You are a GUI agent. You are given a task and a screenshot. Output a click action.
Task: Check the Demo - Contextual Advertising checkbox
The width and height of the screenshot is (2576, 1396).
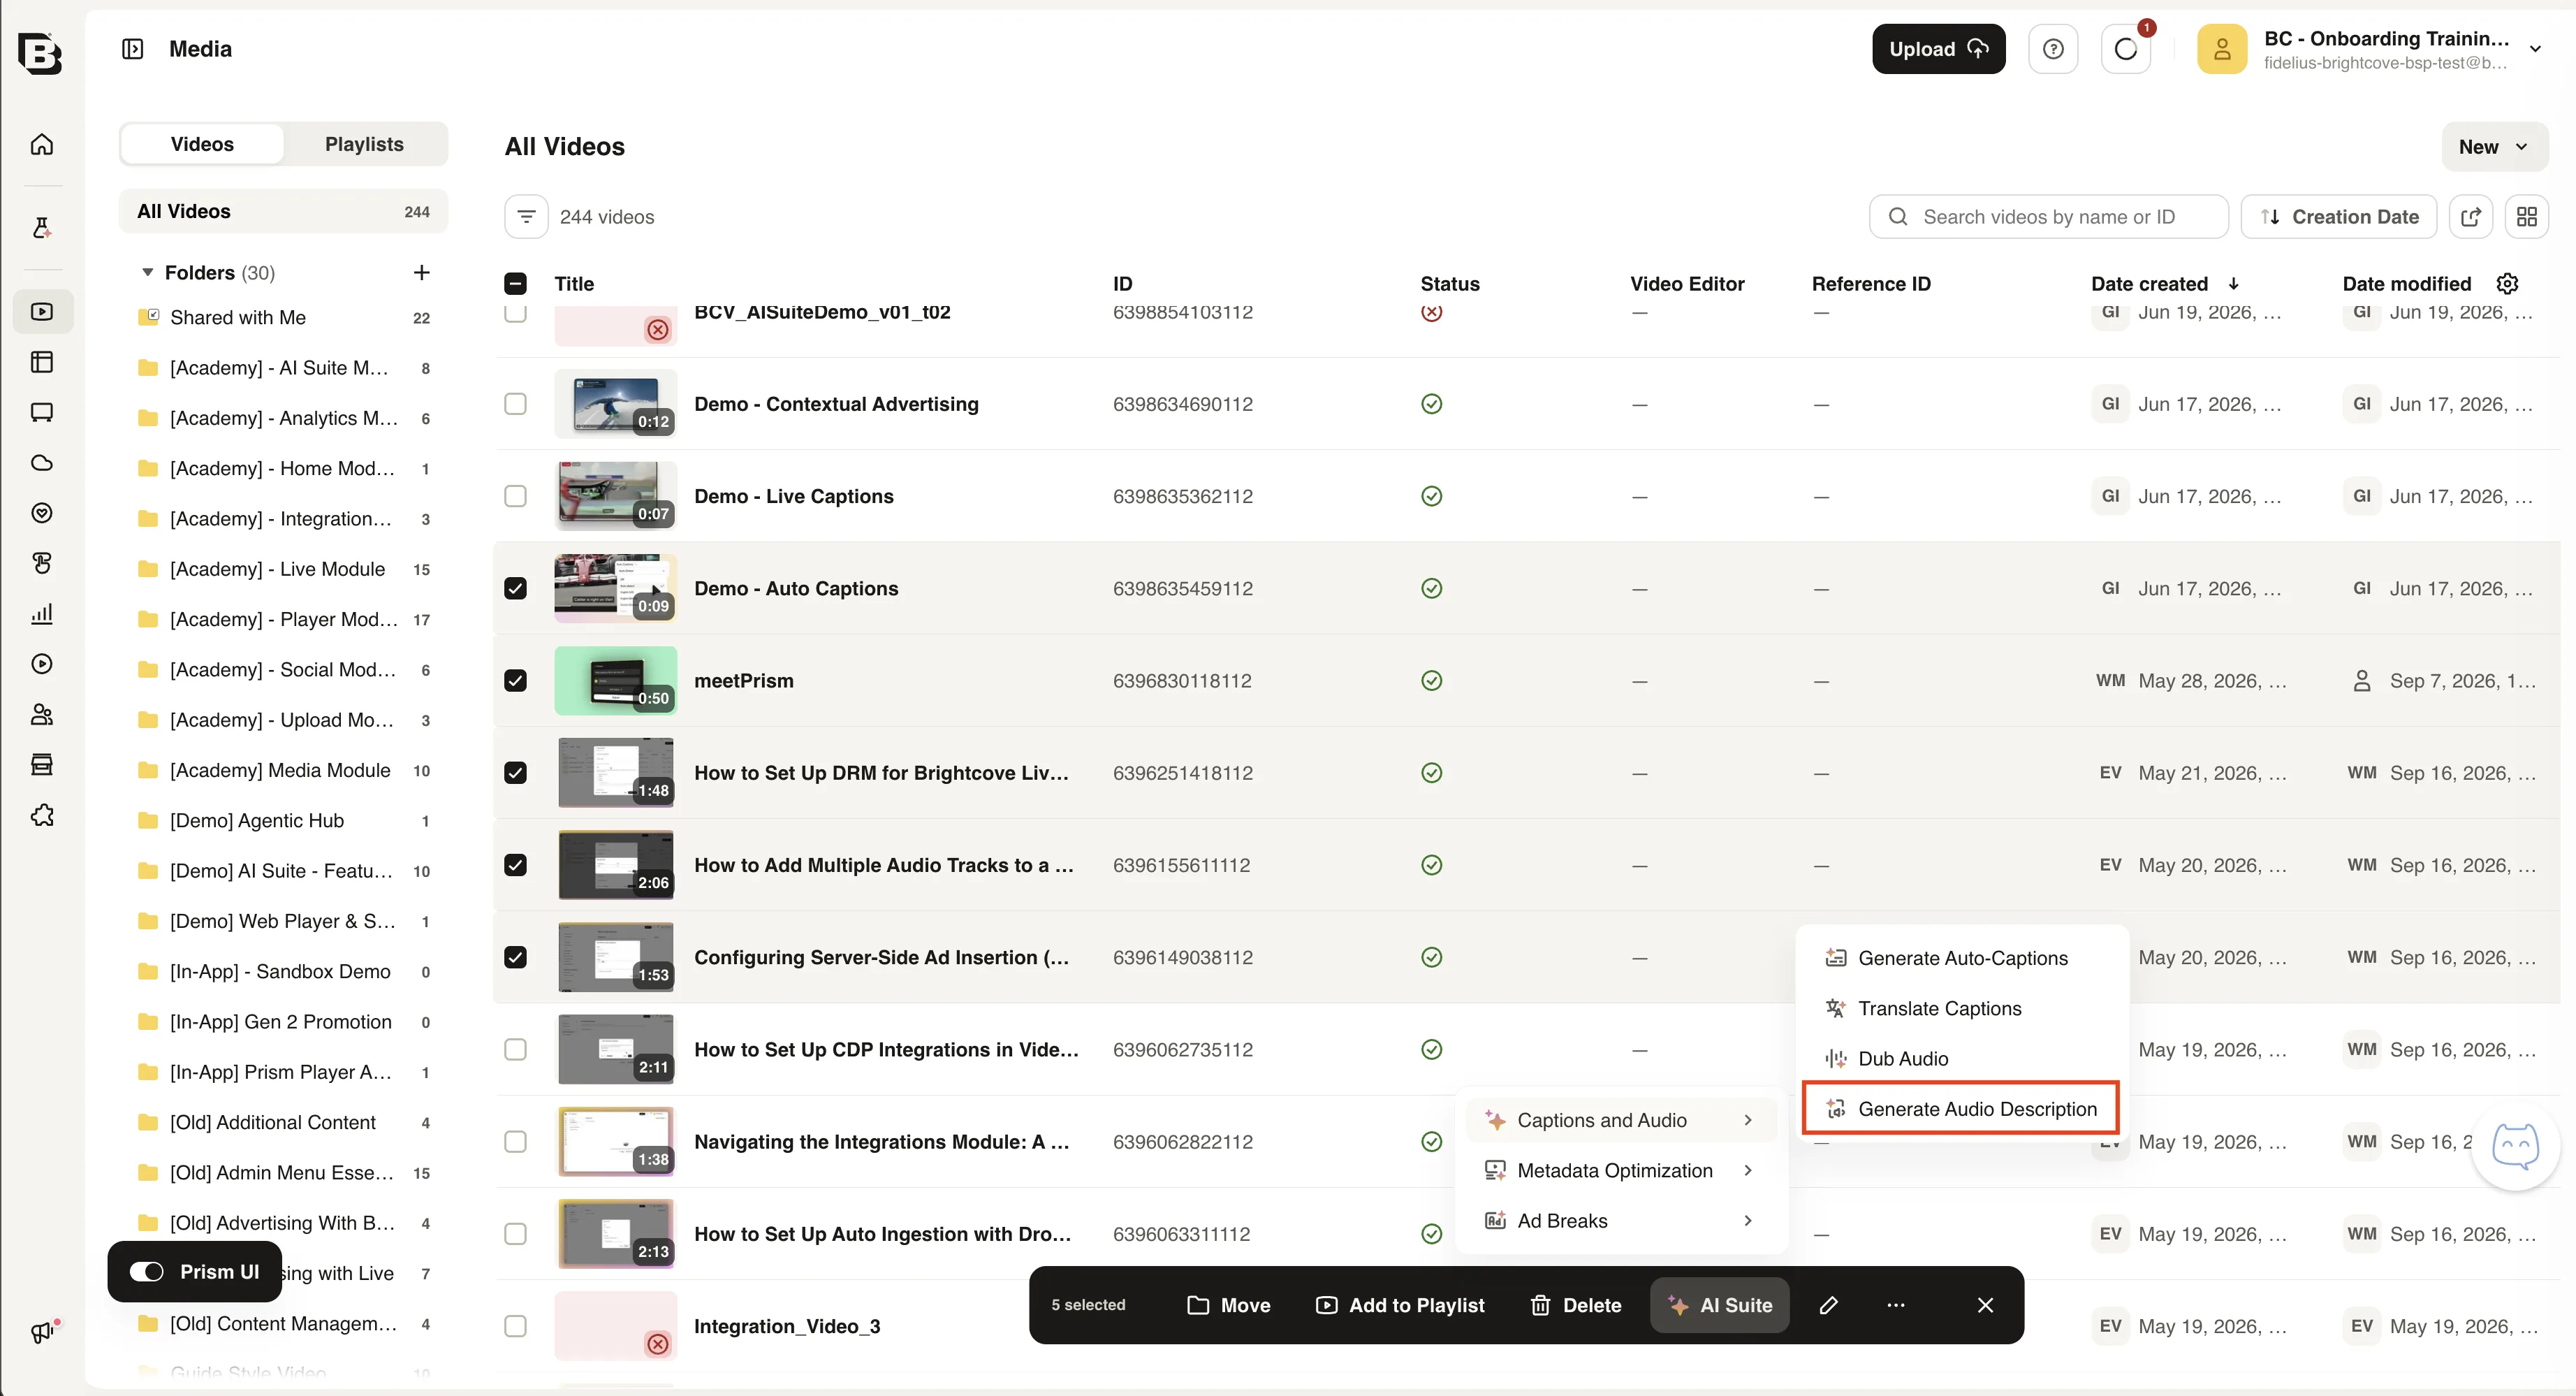[515, 404]
